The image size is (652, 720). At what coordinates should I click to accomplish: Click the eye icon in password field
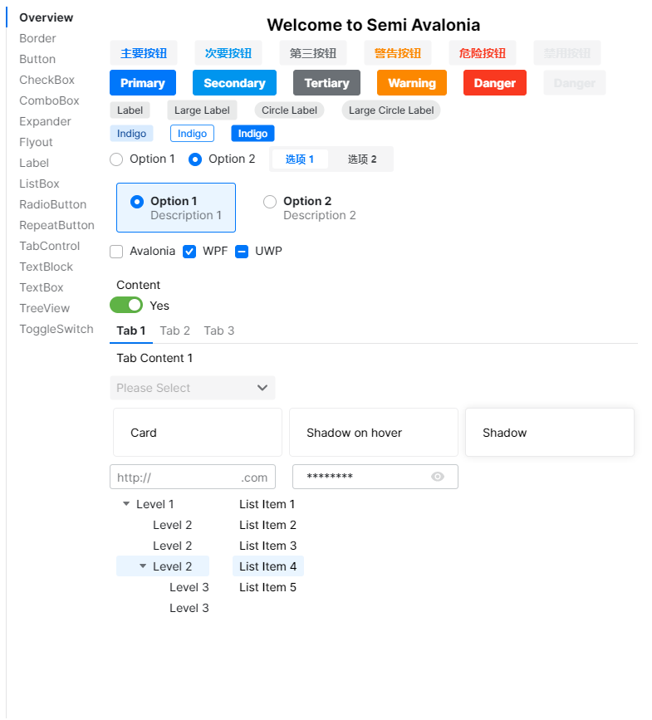(437, 477)
